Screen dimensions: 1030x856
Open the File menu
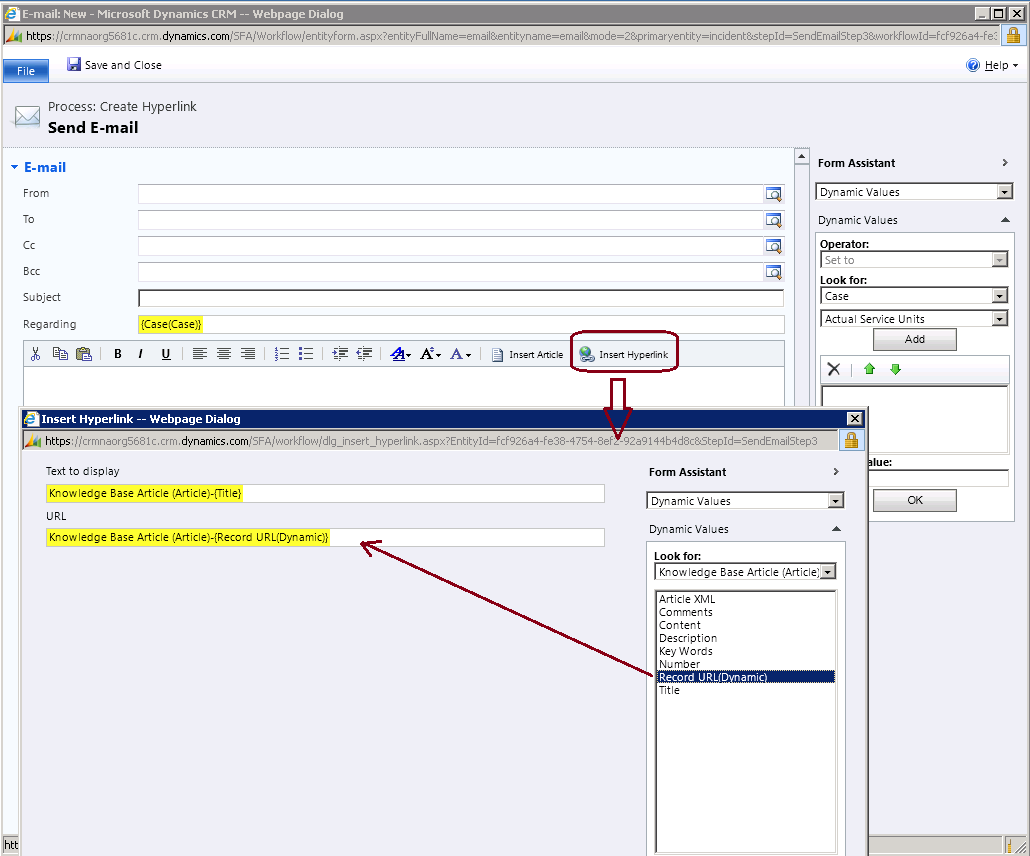(26, 71)
